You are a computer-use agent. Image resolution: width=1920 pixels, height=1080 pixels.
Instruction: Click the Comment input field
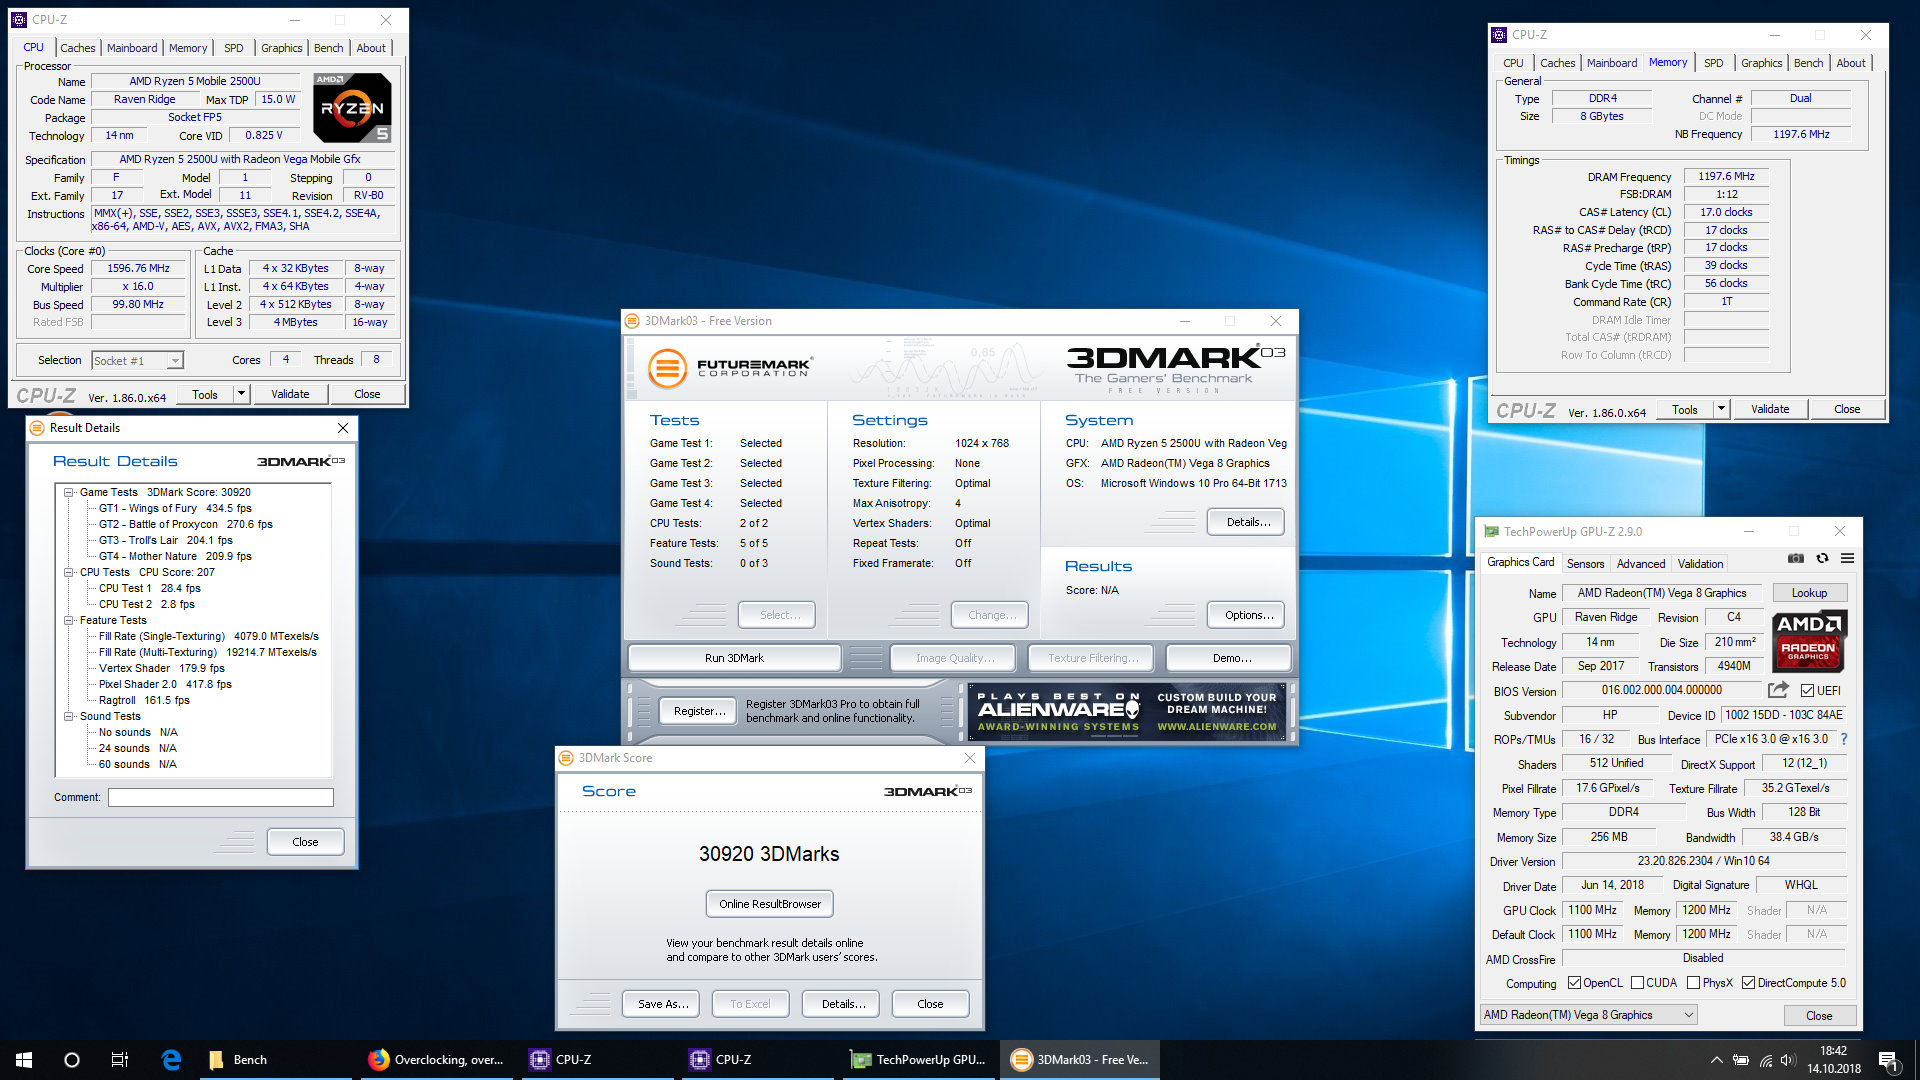(x=221, y=797)
